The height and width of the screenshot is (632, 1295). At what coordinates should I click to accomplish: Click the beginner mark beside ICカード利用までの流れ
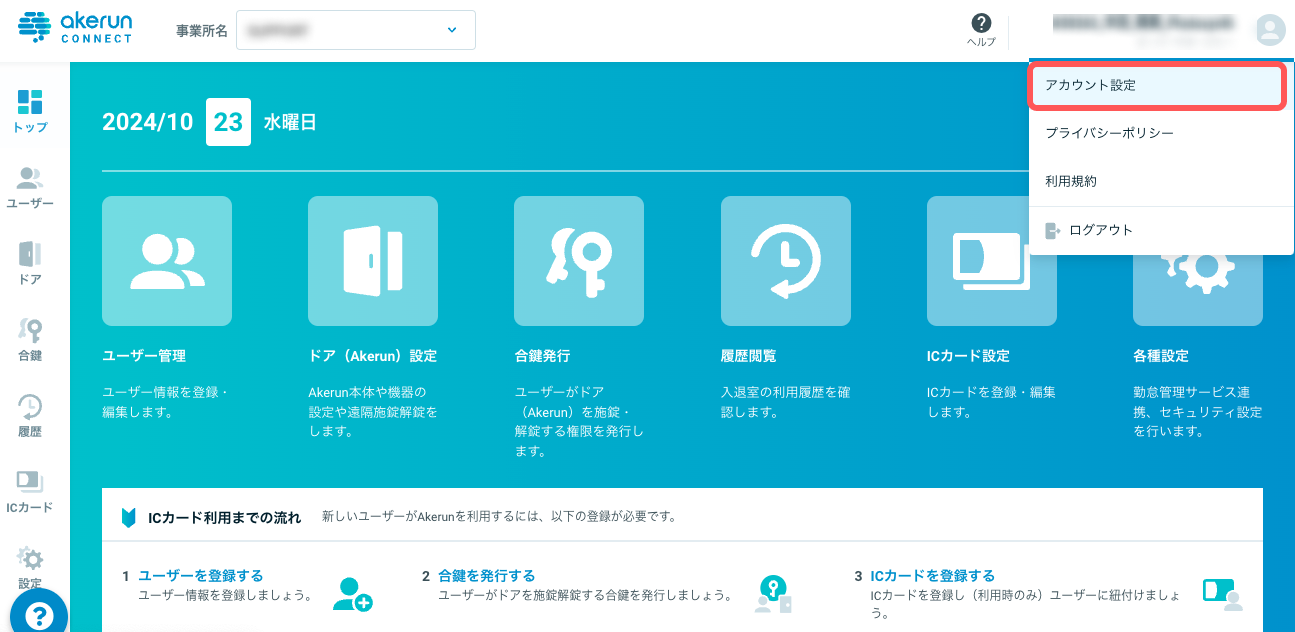point(129,518)
